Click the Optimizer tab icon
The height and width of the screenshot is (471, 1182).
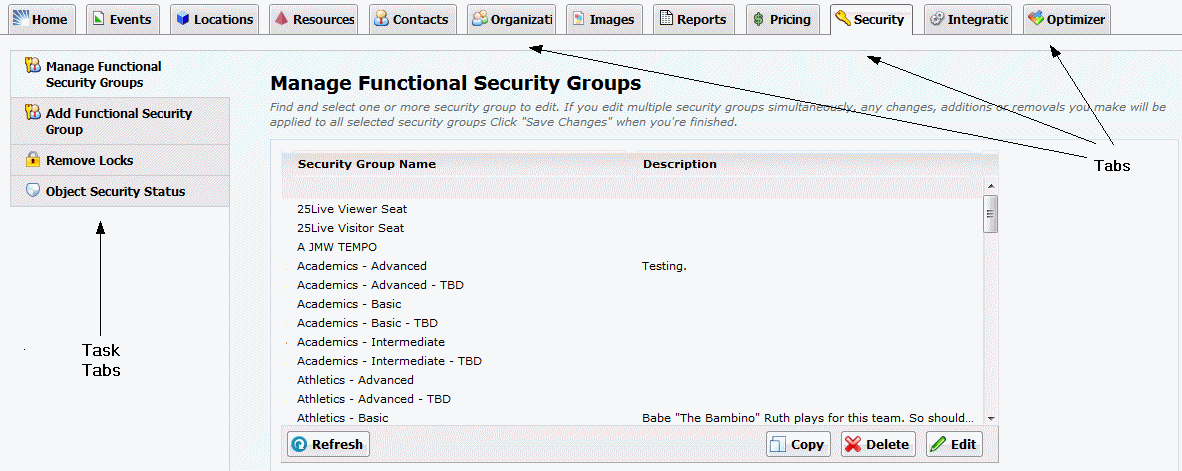pos(1036,19)
